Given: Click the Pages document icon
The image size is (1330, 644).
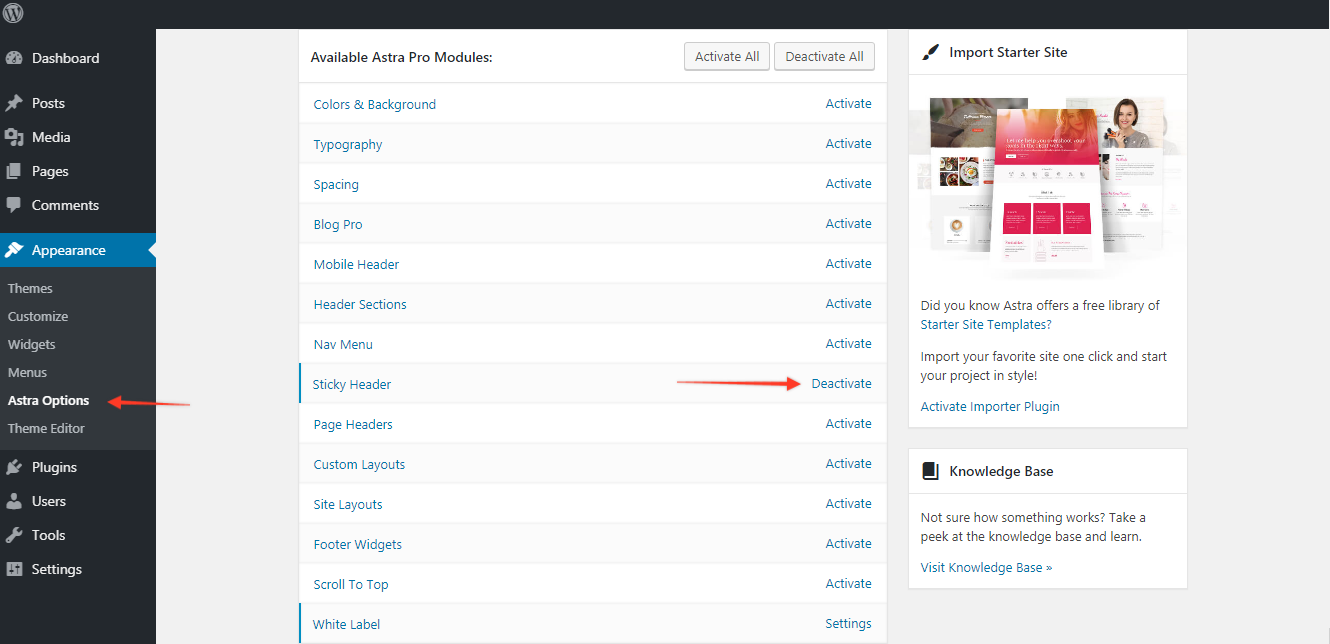Looking at the screenshot, I should [14, 171].
